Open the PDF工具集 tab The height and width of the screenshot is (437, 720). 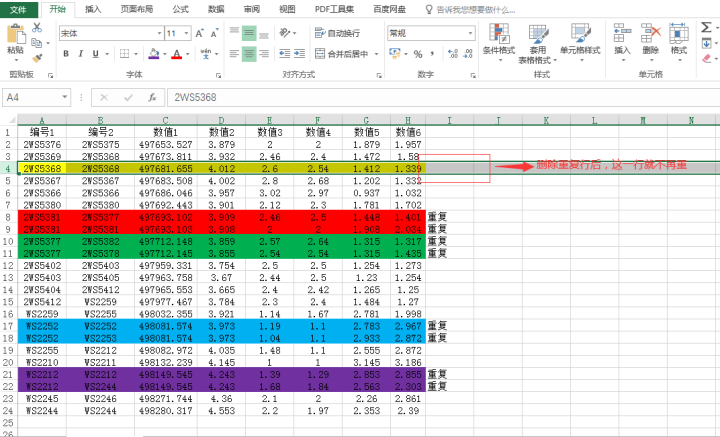334,9
